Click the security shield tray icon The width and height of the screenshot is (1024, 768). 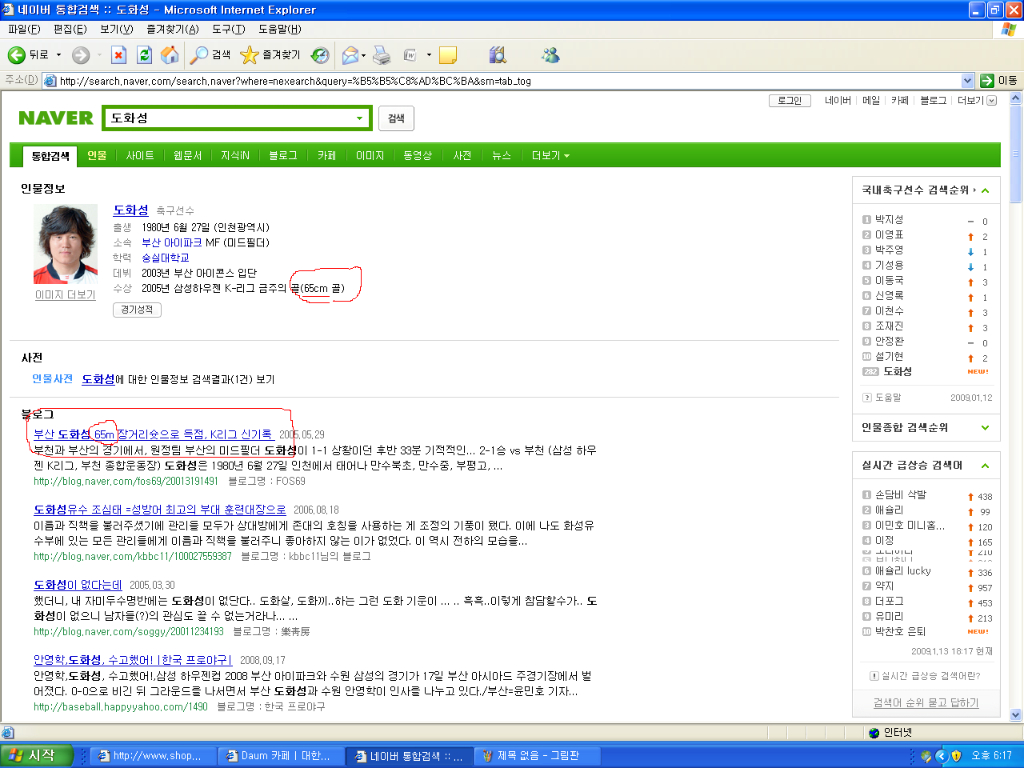click(x=956, y=756)
